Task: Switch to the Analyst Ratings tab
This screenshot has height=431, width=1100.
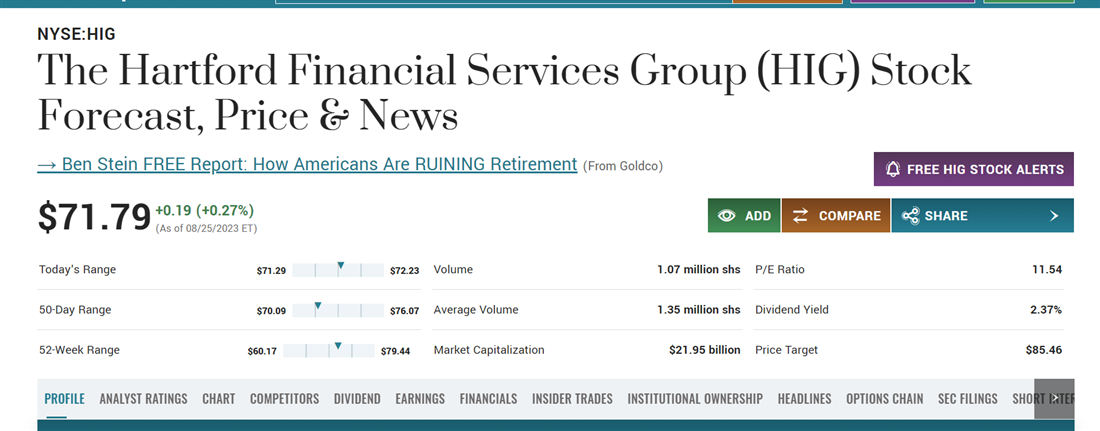Action: pos(143,398)
